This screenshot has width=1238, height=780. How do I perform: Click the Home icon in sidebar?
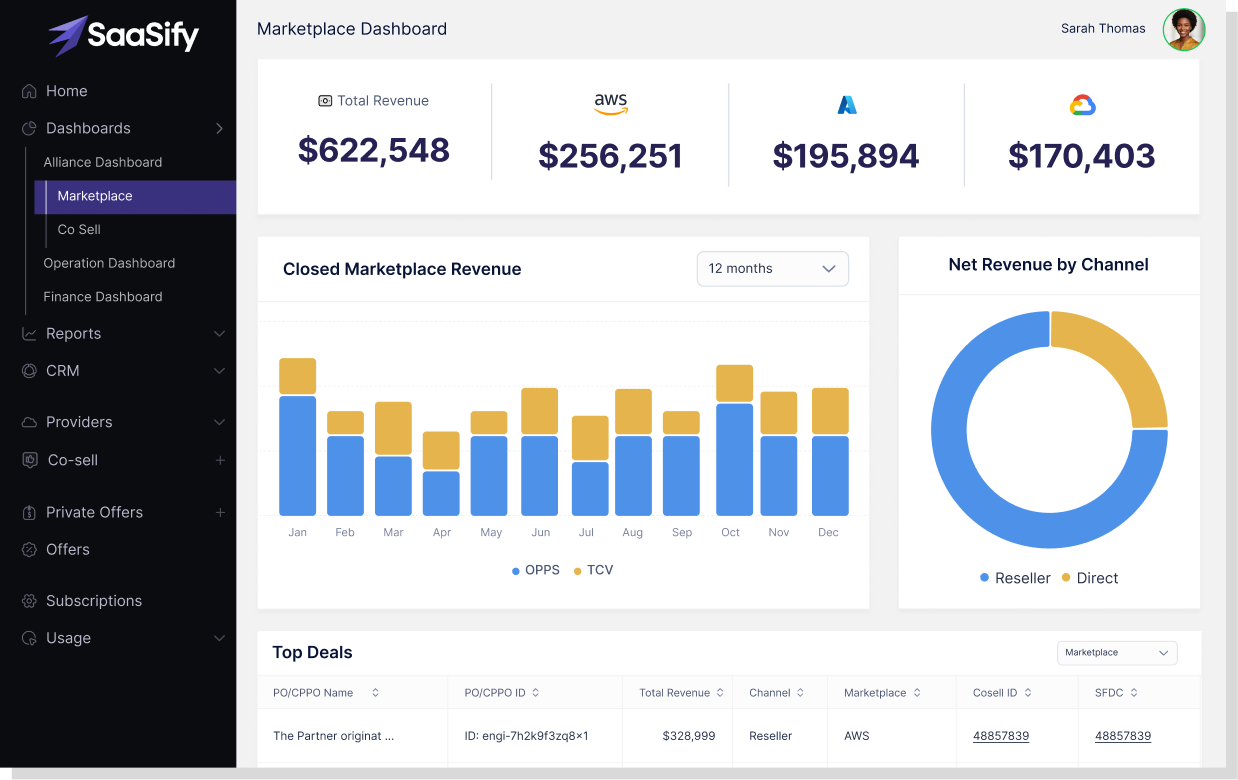tap(29, 91)
